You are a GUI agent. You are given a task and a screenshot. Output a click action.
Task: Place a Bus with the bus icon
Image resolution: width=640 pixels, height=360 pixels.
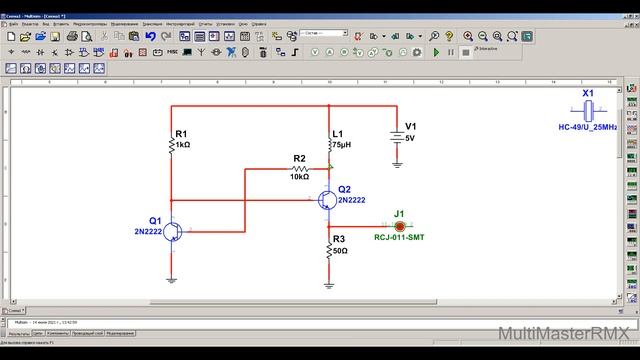[295, 52]
